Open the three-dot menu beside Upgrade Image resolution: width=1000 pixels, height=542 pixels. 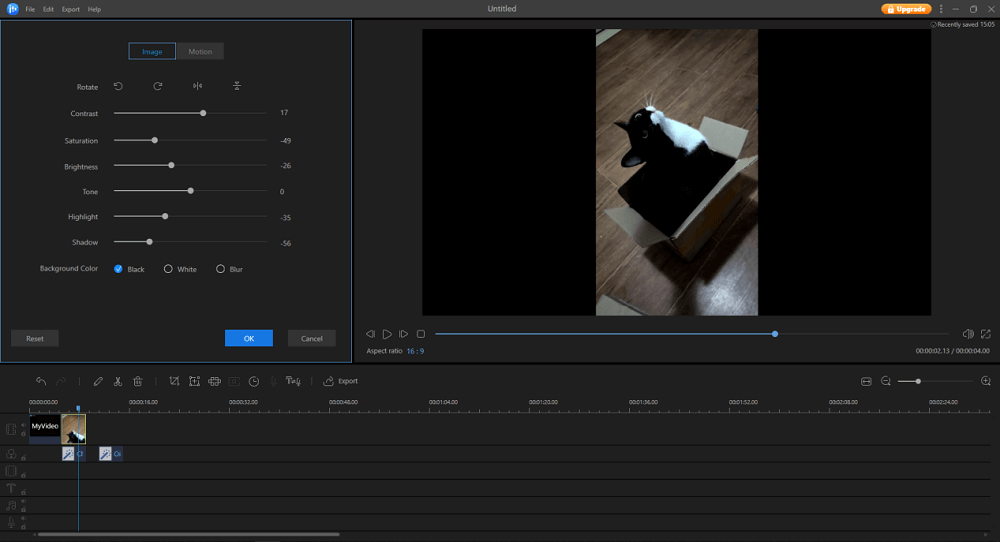(941, 9)
